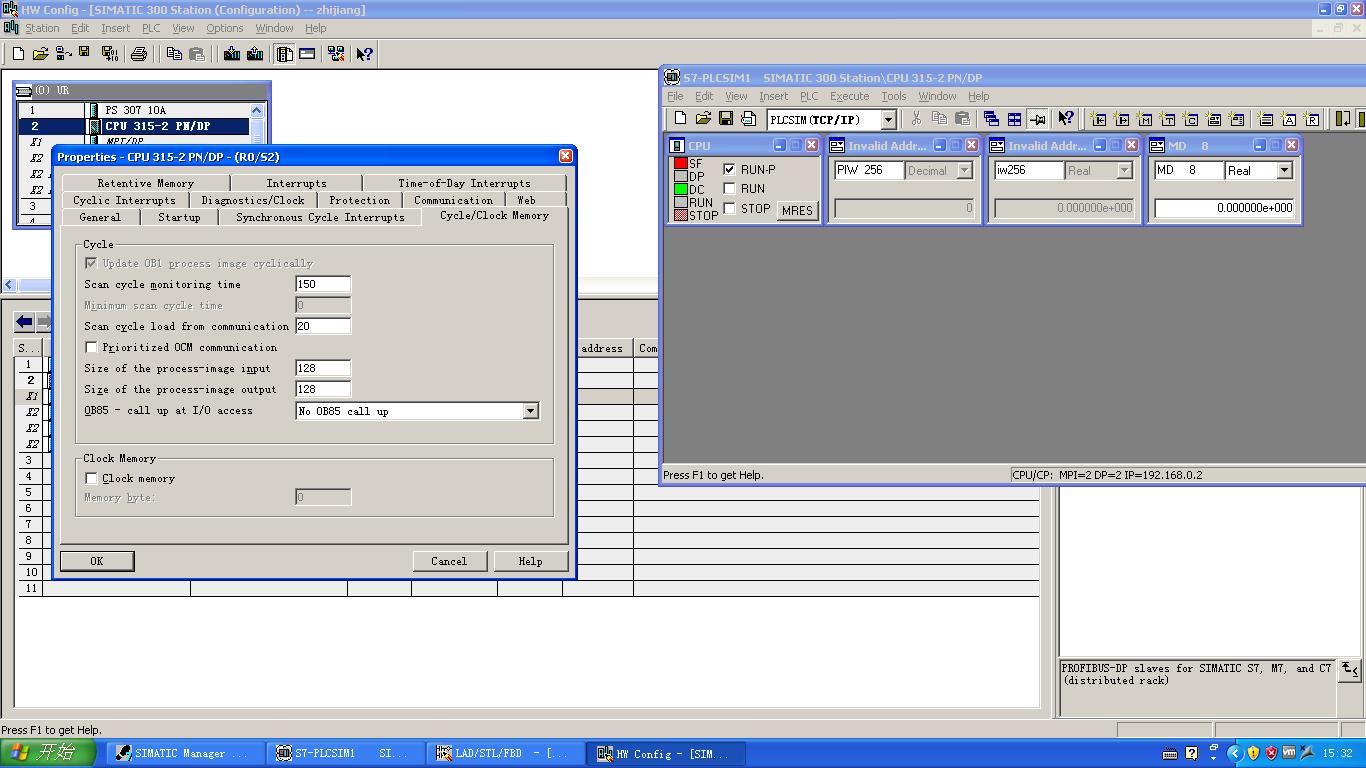The width and height of the screenshot is (1366, 768).
Task: Click the PLCSIM context Help arrow icon
Action: coord(1066,119)
